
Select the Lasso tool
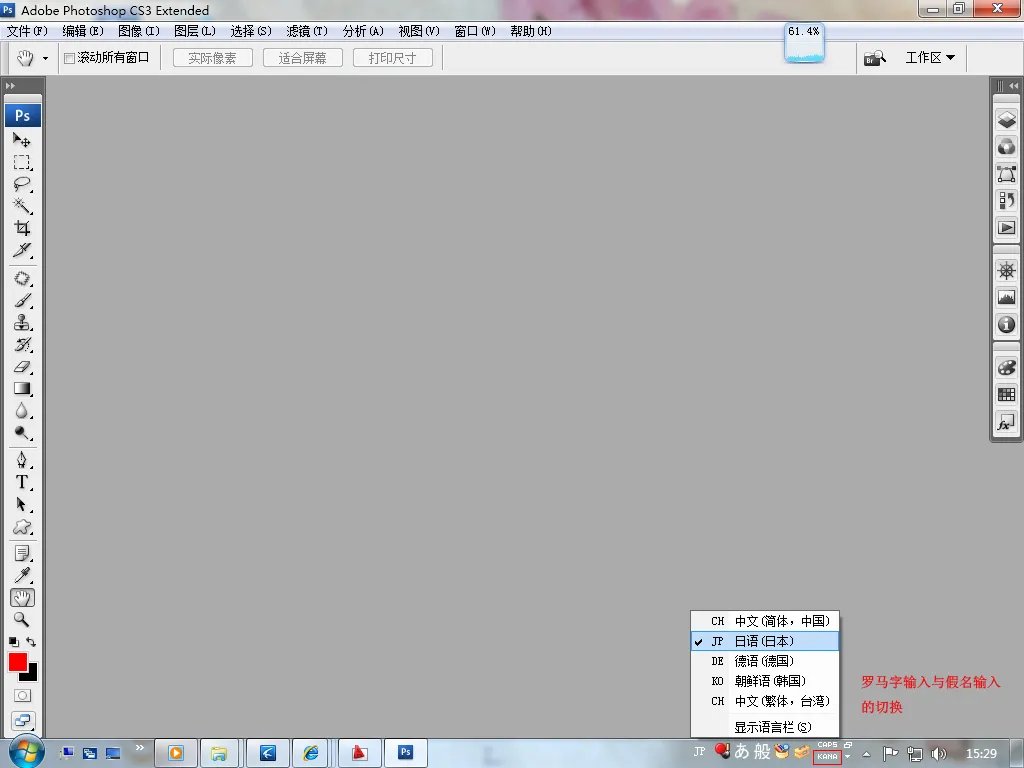click(22, 184)
